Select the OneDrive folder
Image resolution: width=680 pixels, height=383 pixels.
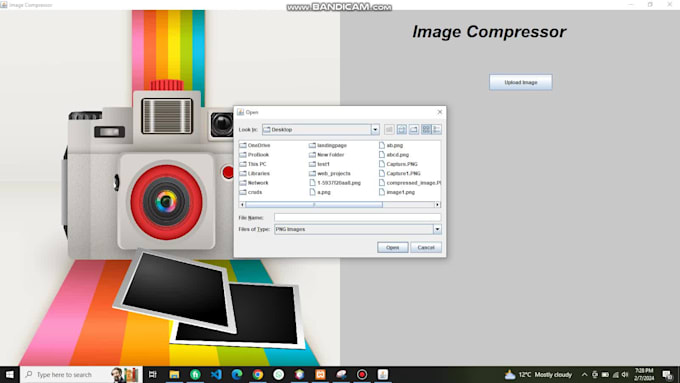coord(255,145)
